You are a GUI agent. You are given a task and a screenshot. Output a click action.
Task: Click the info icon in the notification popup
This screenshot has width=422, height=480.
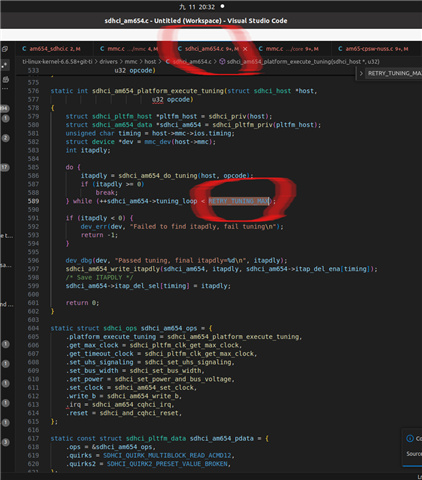tap(410, 438)
